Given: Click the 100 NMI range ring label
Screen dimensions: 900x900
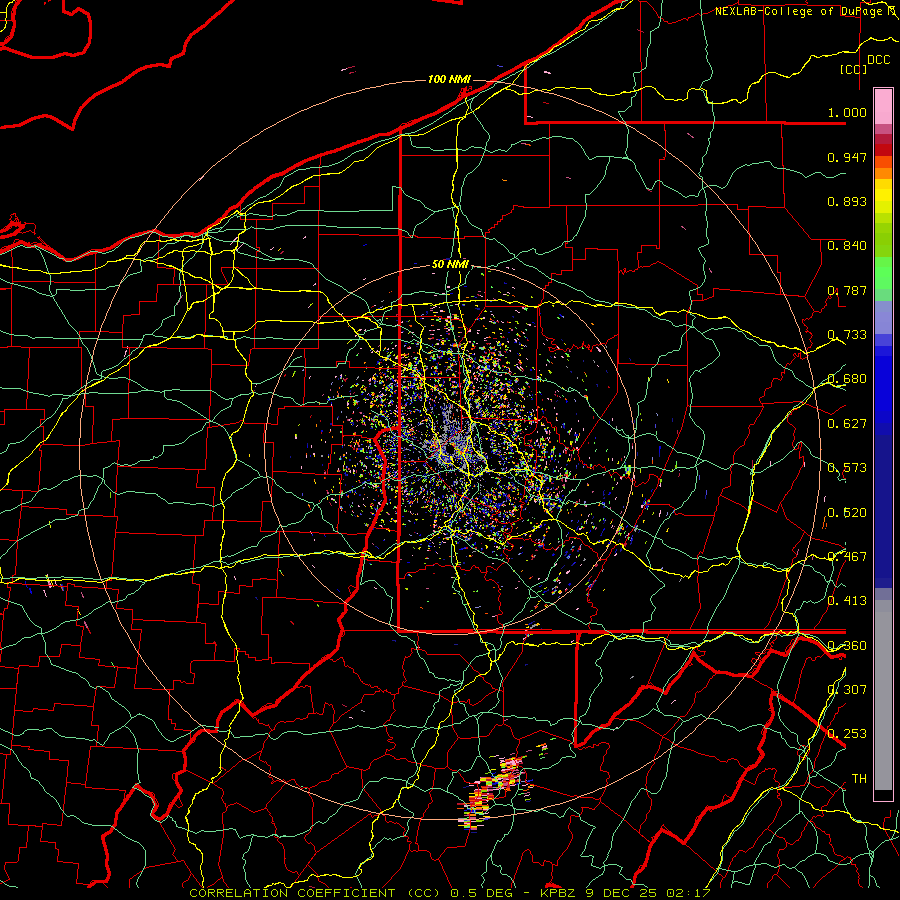Looking at the screenshot, I should [x=449, y=79].
